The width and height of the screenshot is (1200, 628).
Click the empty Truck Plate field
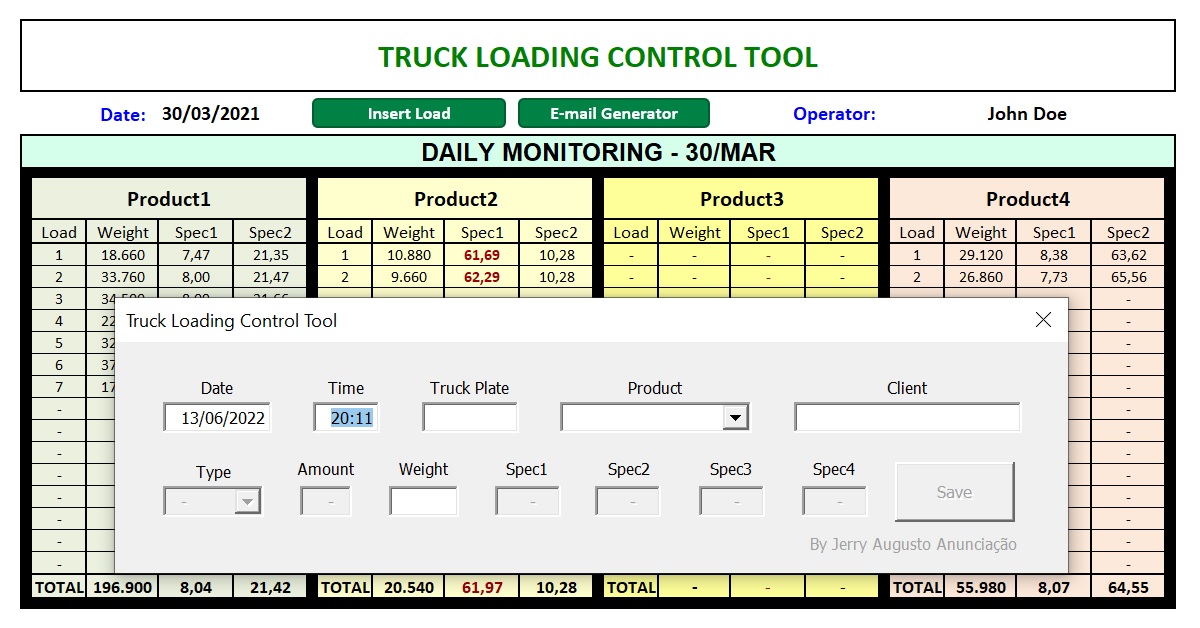pos(469,417)
